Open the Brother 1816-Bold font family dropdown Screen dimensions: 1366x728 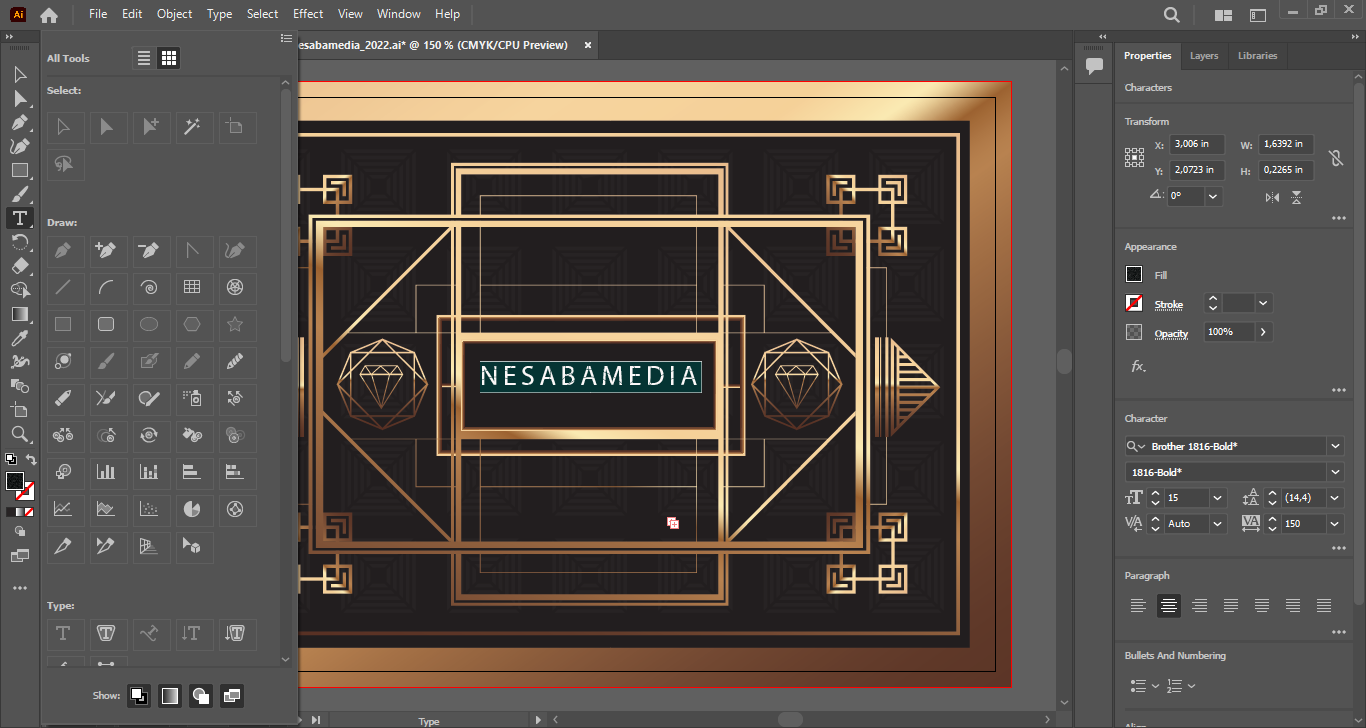point(1335,446)
